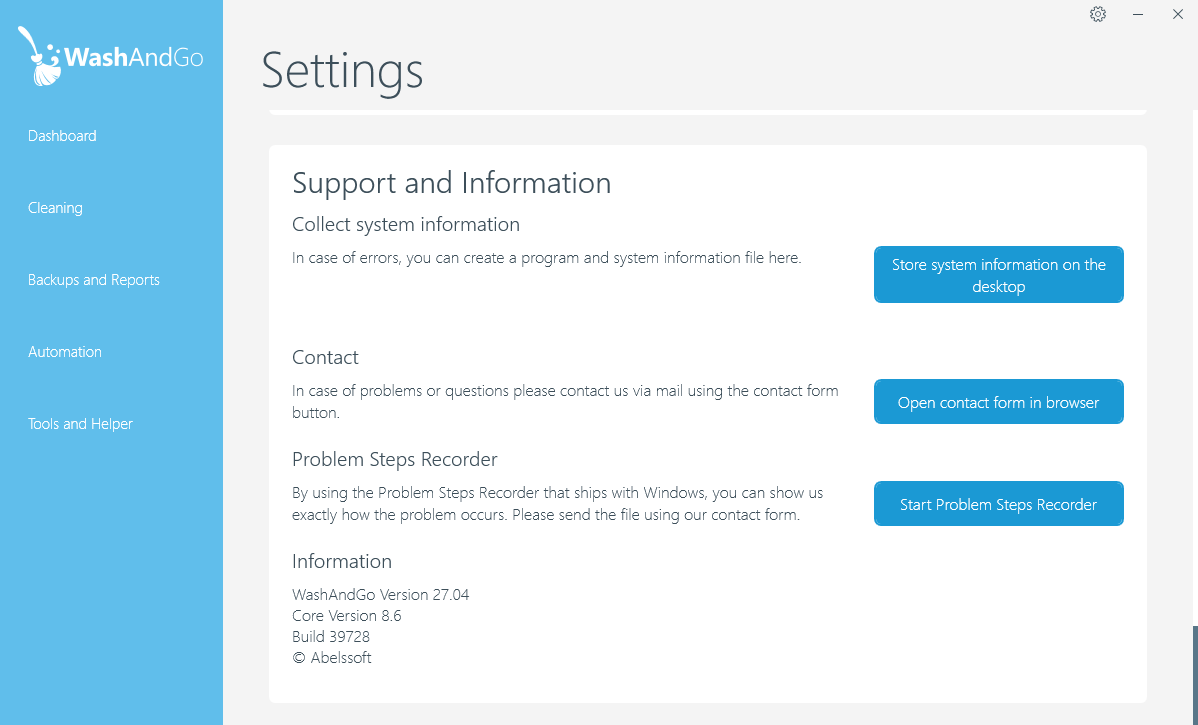Click the Core Version 8.6 line
This screenshot has height=725, width=1198.
coord(347,616)
